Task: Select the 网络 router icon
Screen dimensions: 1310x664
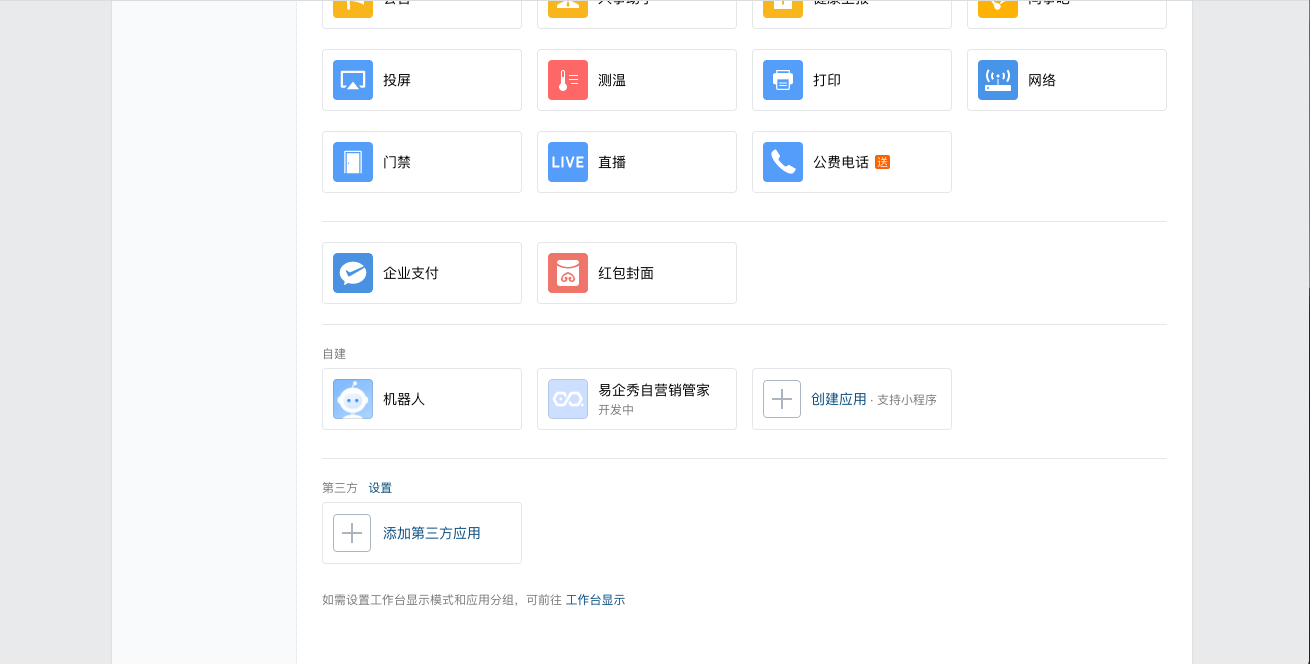Action: [997, 80]
